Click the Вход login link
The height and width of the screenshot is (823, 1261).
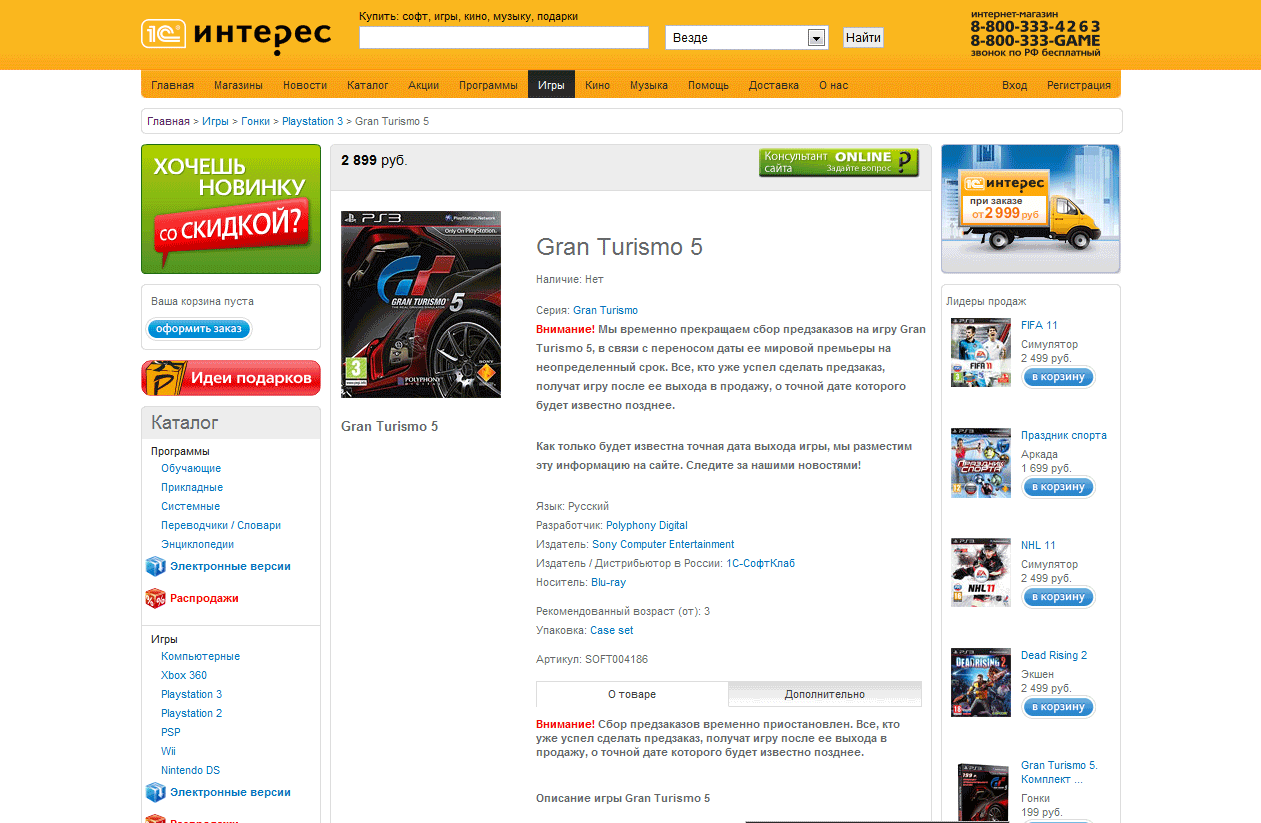[1014, 85]
